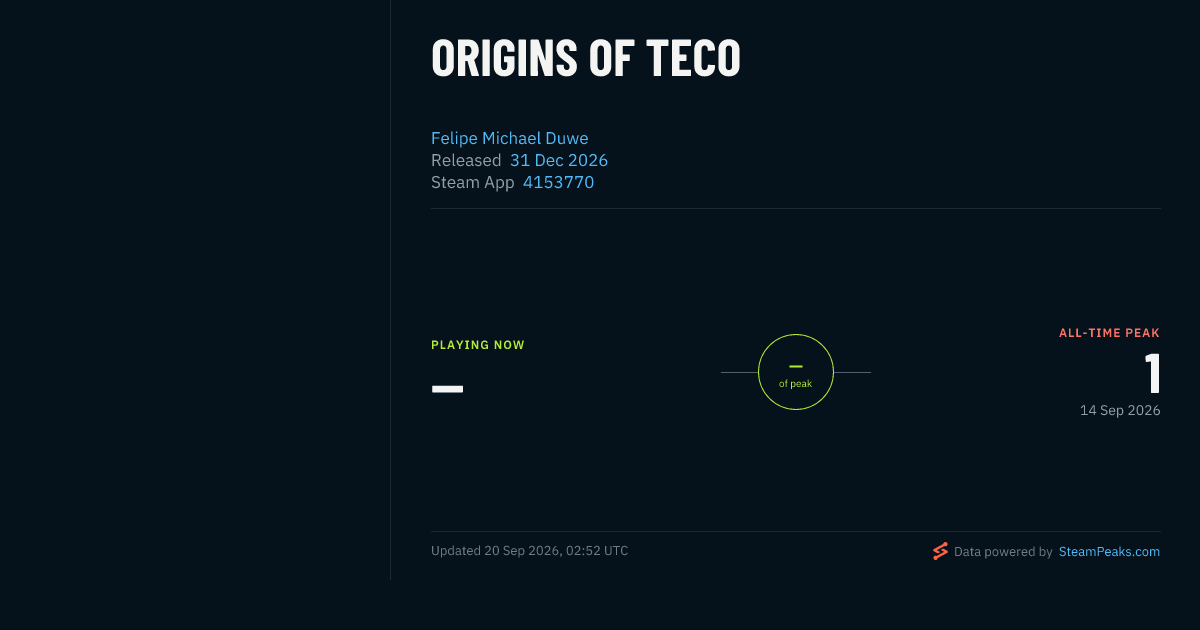This screenshot has width=1200, height=630.
Task: Click the peak date 14 Sep 2026
Action: [x=1120, y=410]
